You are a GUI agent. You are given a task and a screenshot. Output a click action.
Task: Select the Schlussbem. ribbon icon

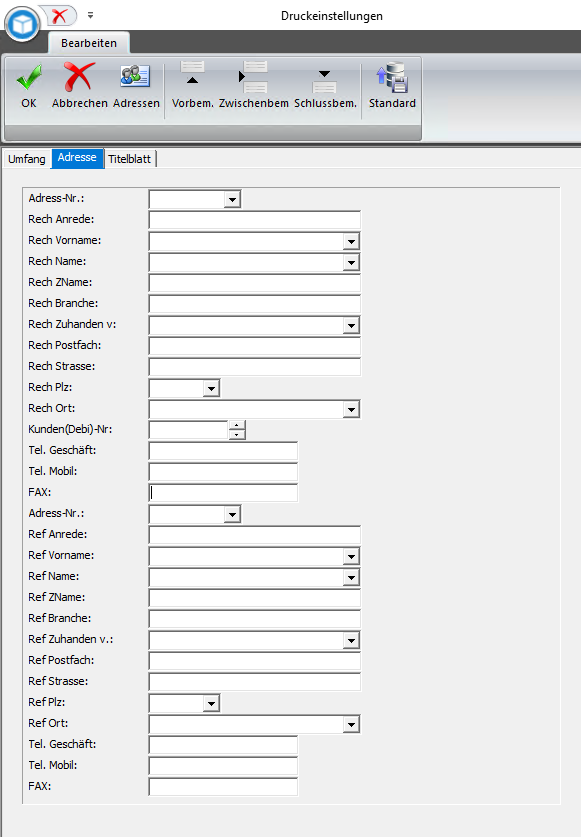[325, 81]
